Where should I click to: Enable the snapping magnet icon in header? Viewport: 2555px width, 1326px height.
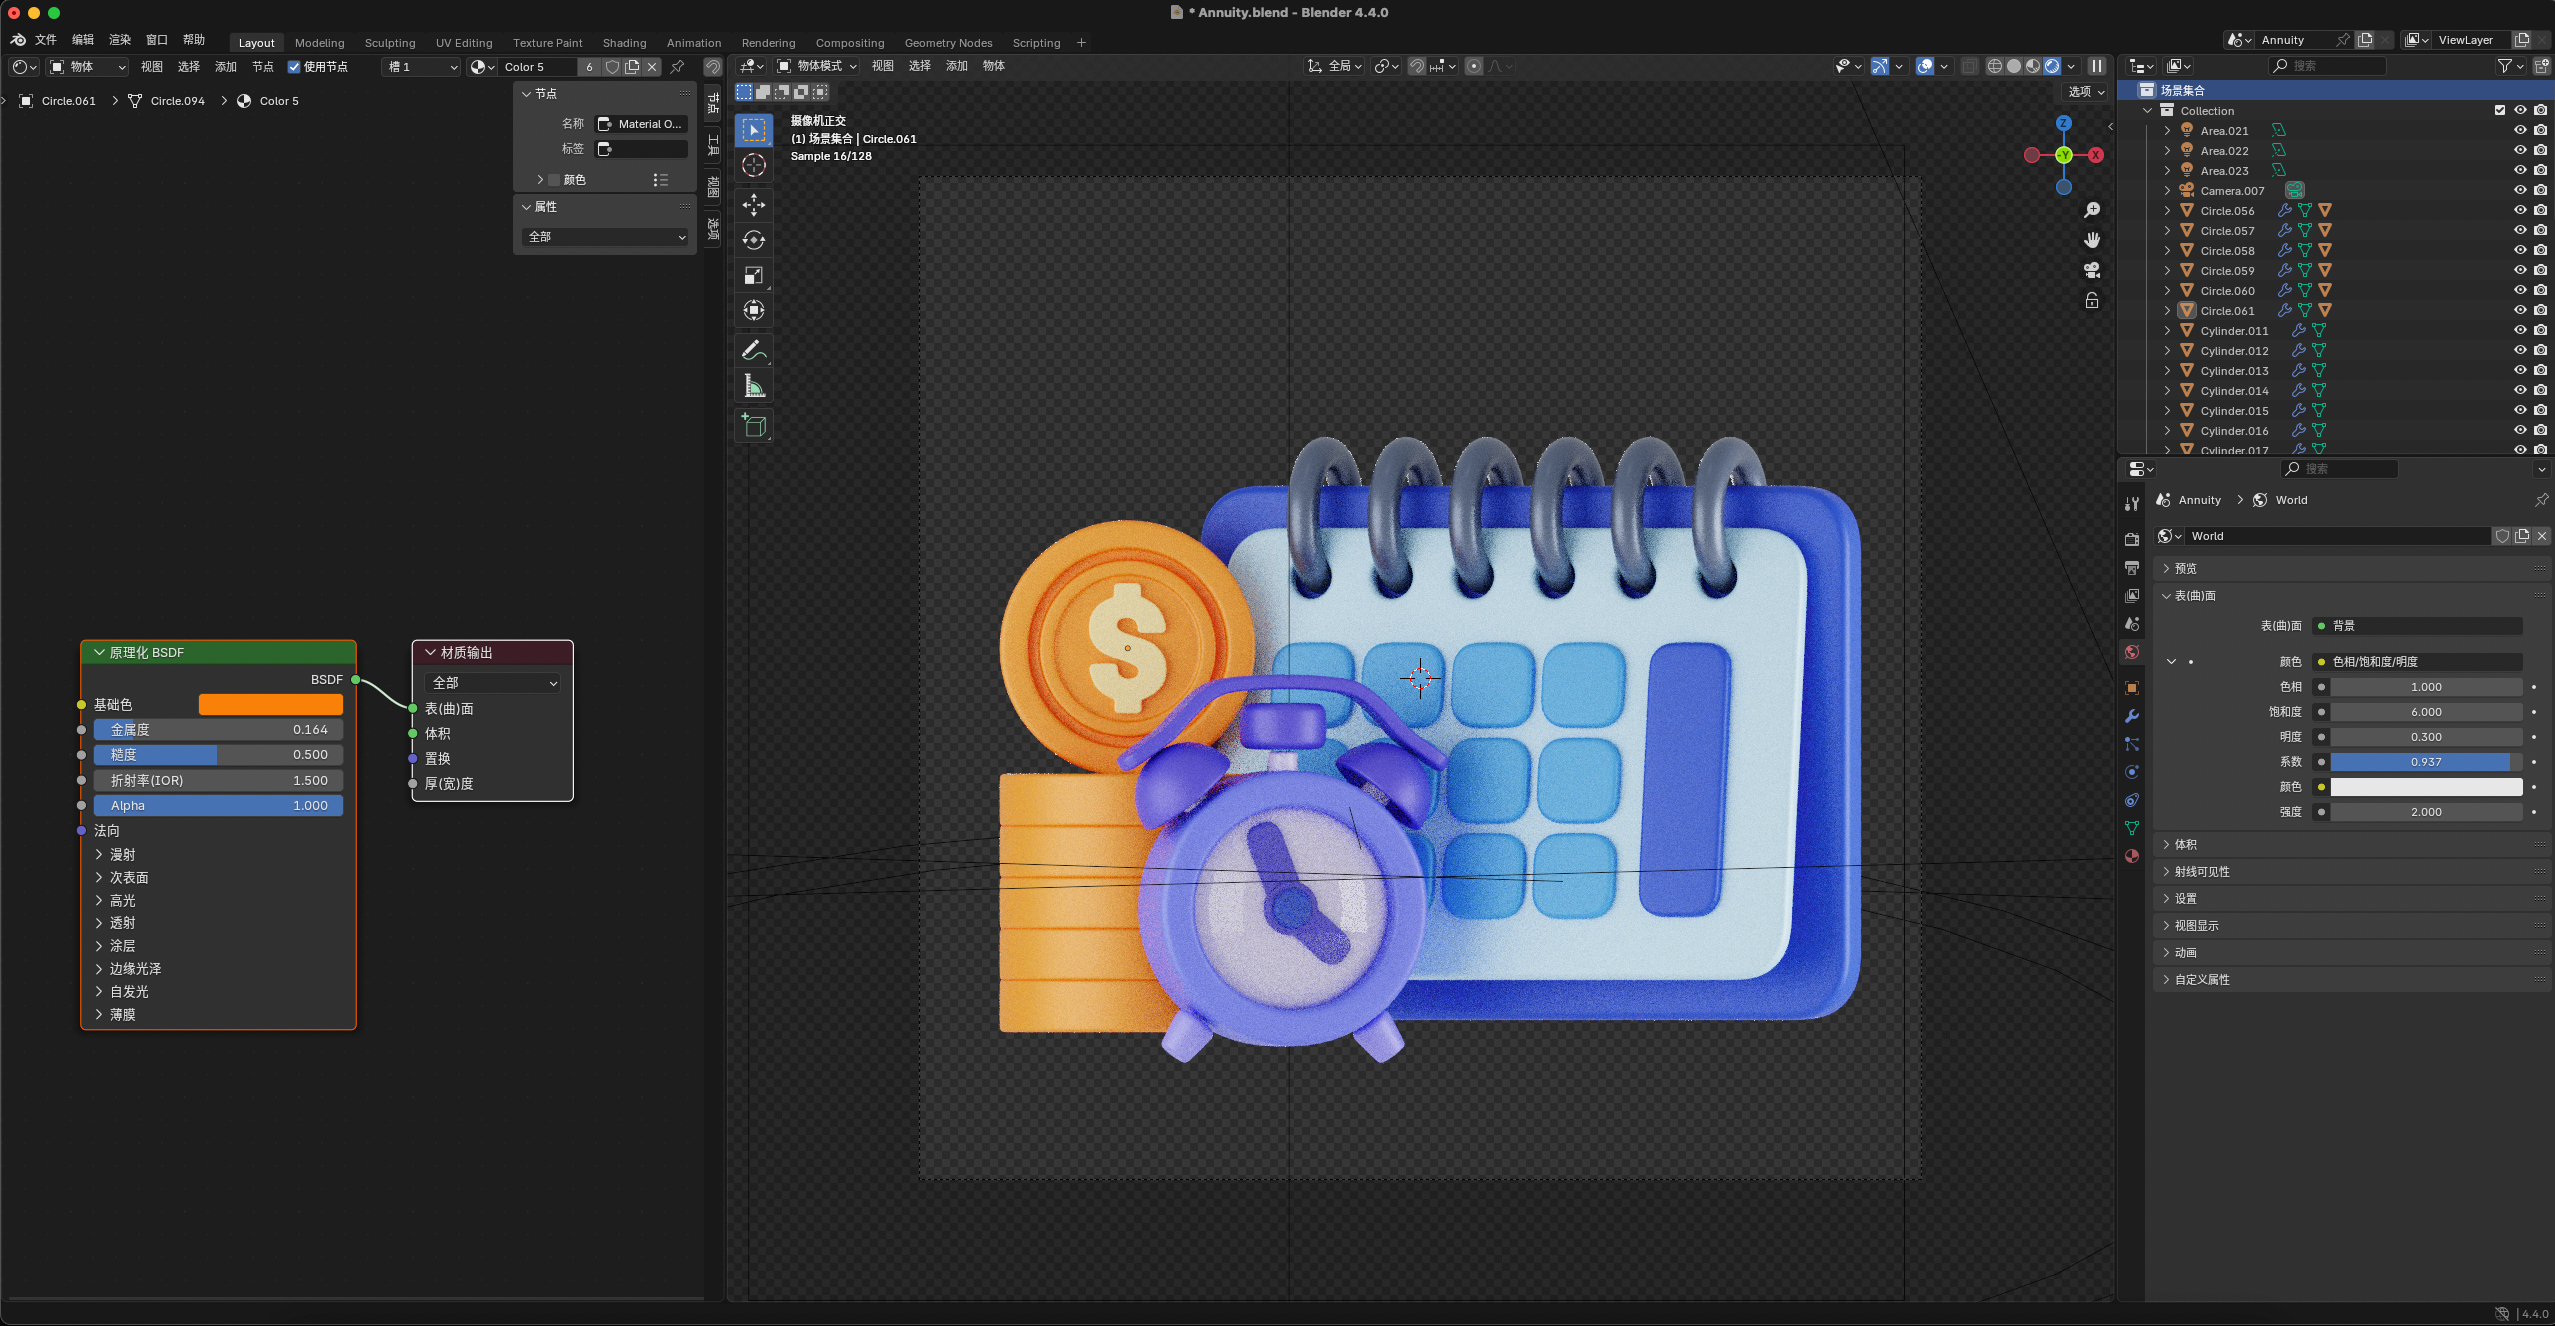click(1415, 66)
